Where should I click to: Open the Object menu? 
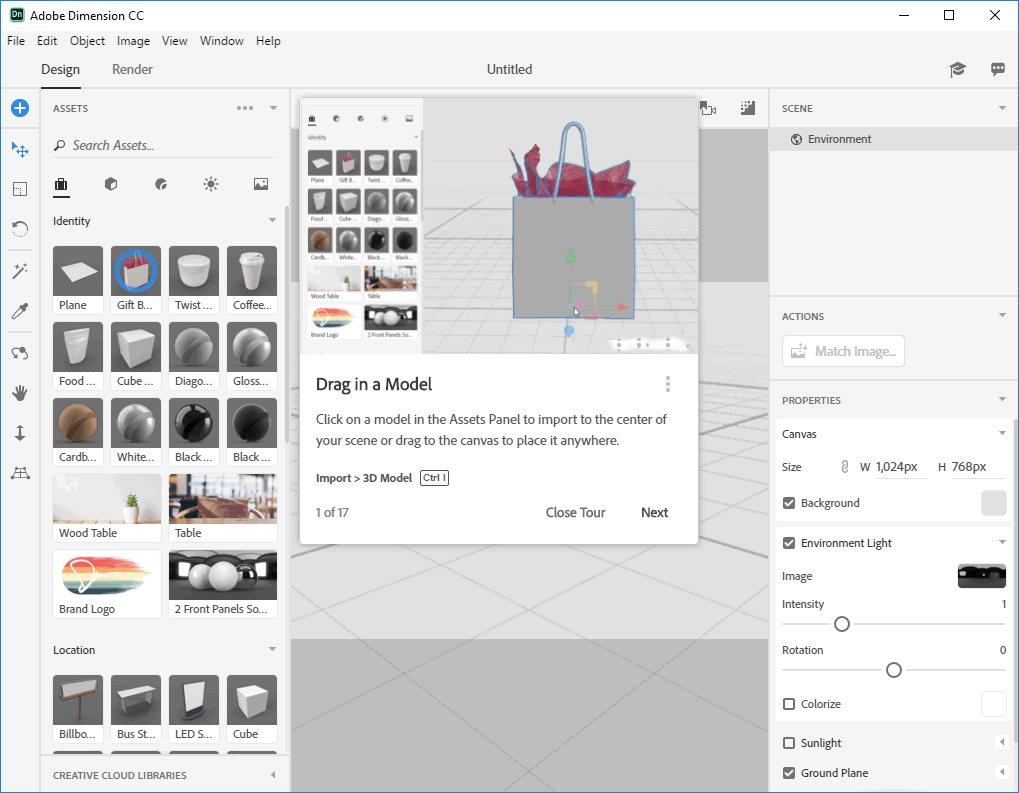[87, 40]
